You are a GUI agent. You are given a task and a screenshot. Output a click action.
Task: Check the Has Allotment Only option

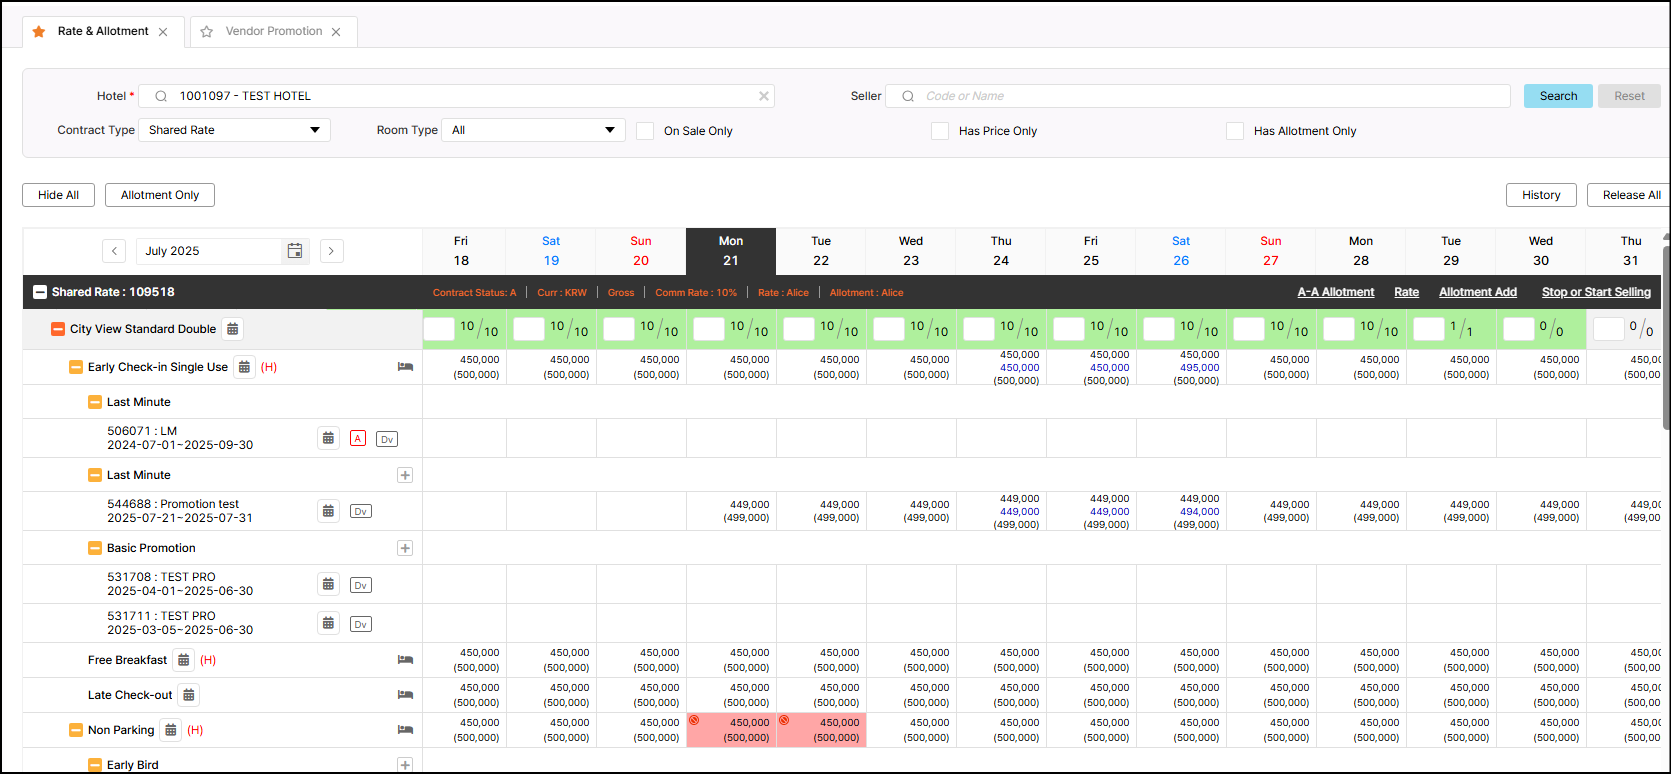pyautogui.click(x=1235, y=131)
